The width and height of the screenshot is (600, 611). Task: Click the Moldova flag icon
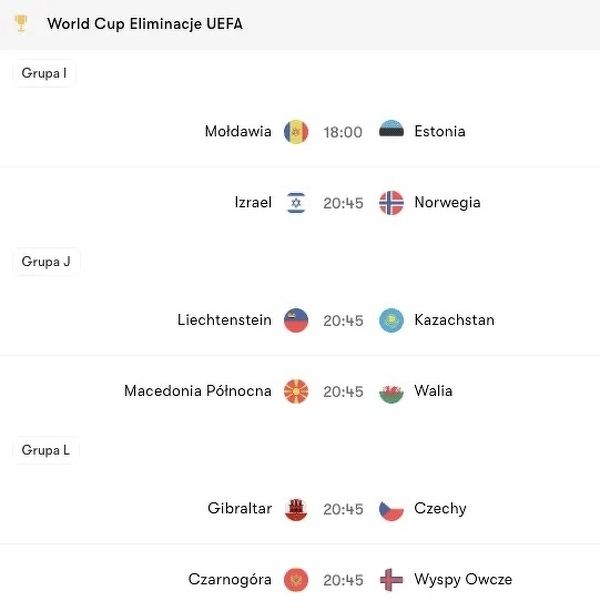(296, 132)
